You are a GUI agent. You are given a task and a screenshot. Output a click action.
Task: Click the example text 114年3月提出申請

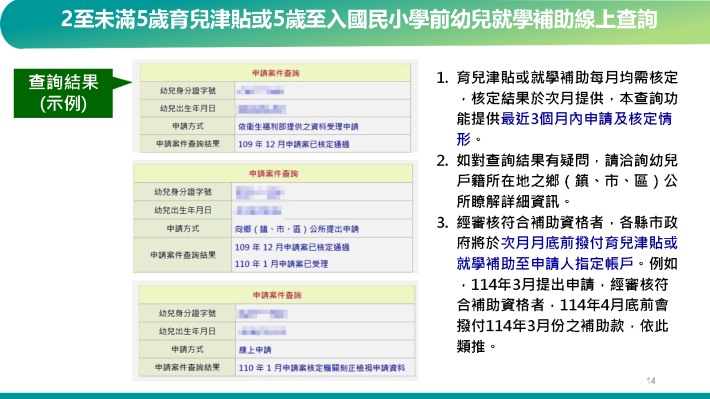[532, 284]
